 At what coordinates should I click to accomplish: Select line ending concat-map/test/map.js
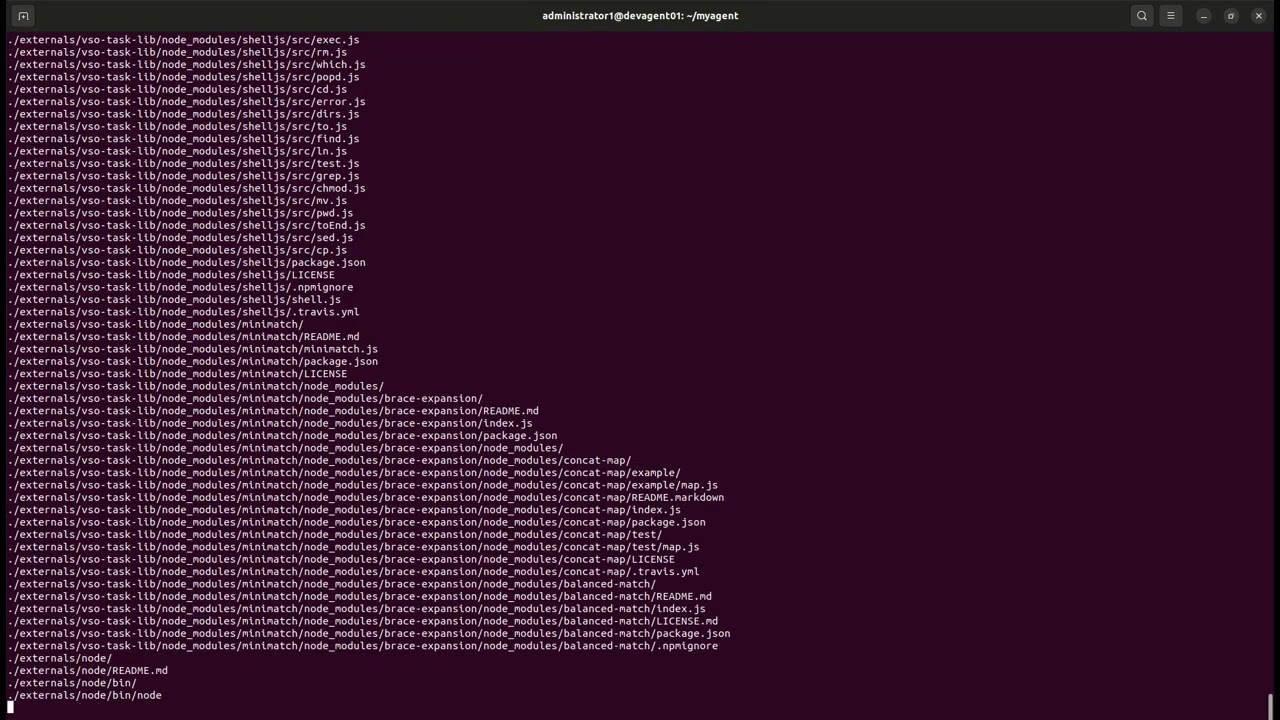click(x=354, y=547)
